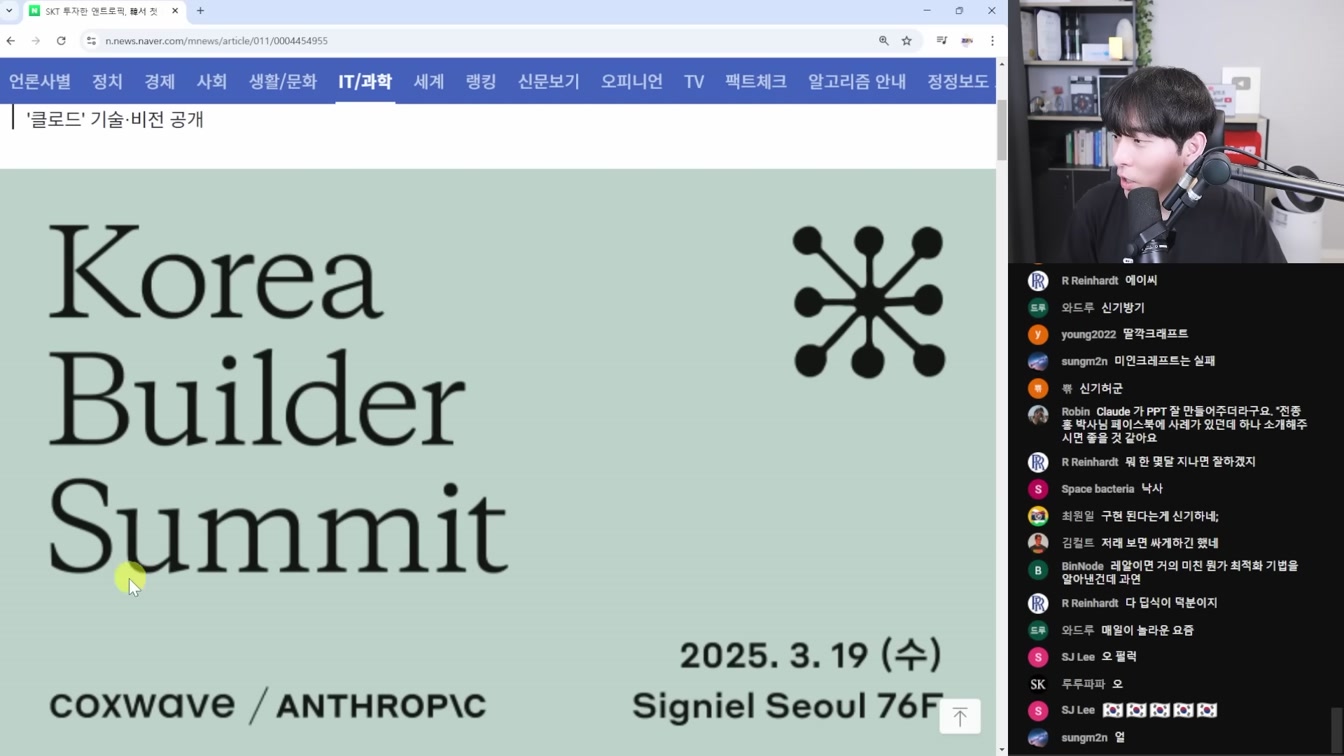Click the address bar URL
Viewport: 1344px width, 756px height.
click(216, 41)
